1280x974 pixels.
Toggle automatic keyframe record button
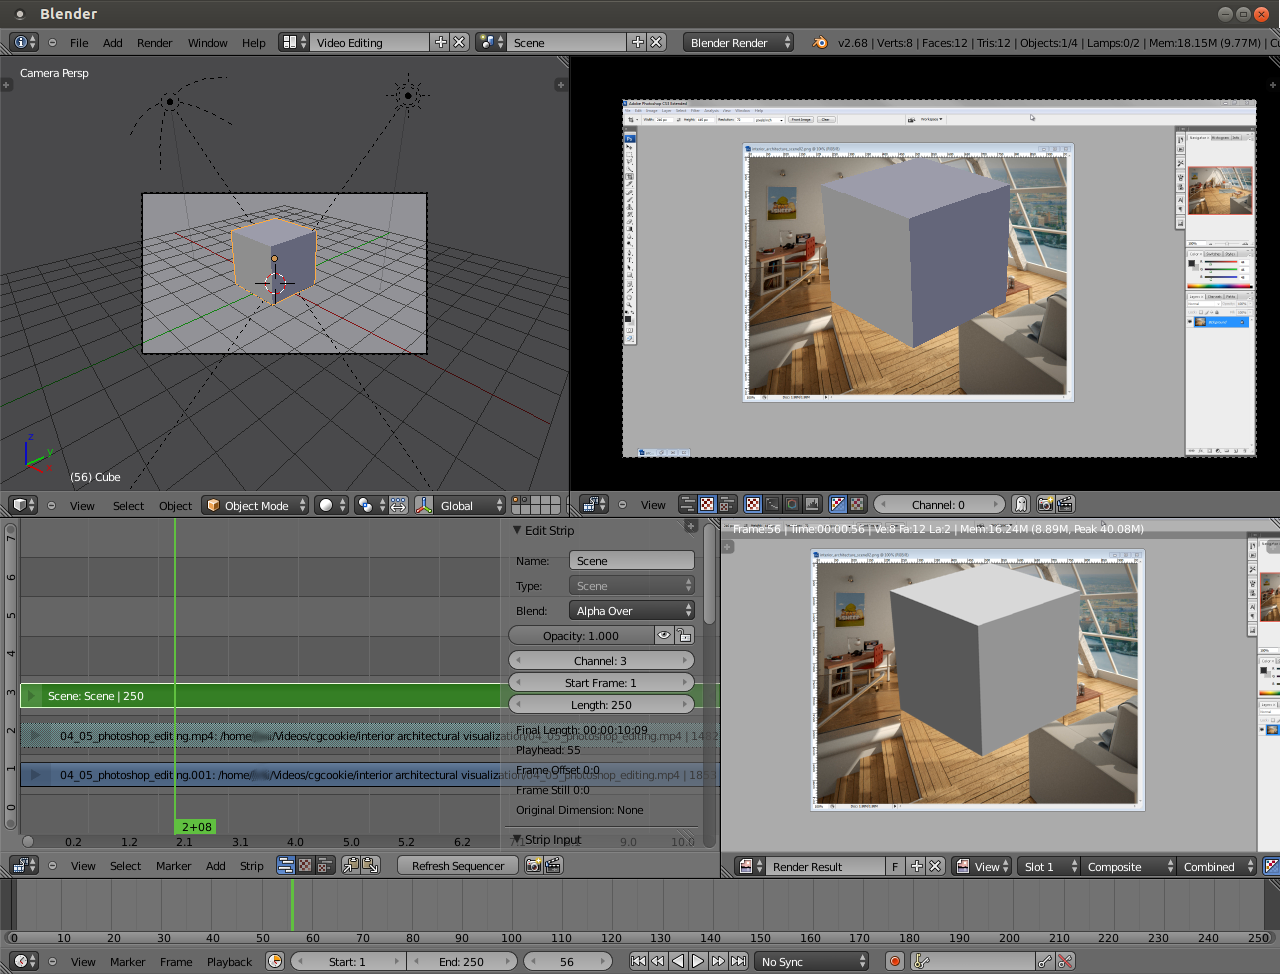[x=895, y=961]
